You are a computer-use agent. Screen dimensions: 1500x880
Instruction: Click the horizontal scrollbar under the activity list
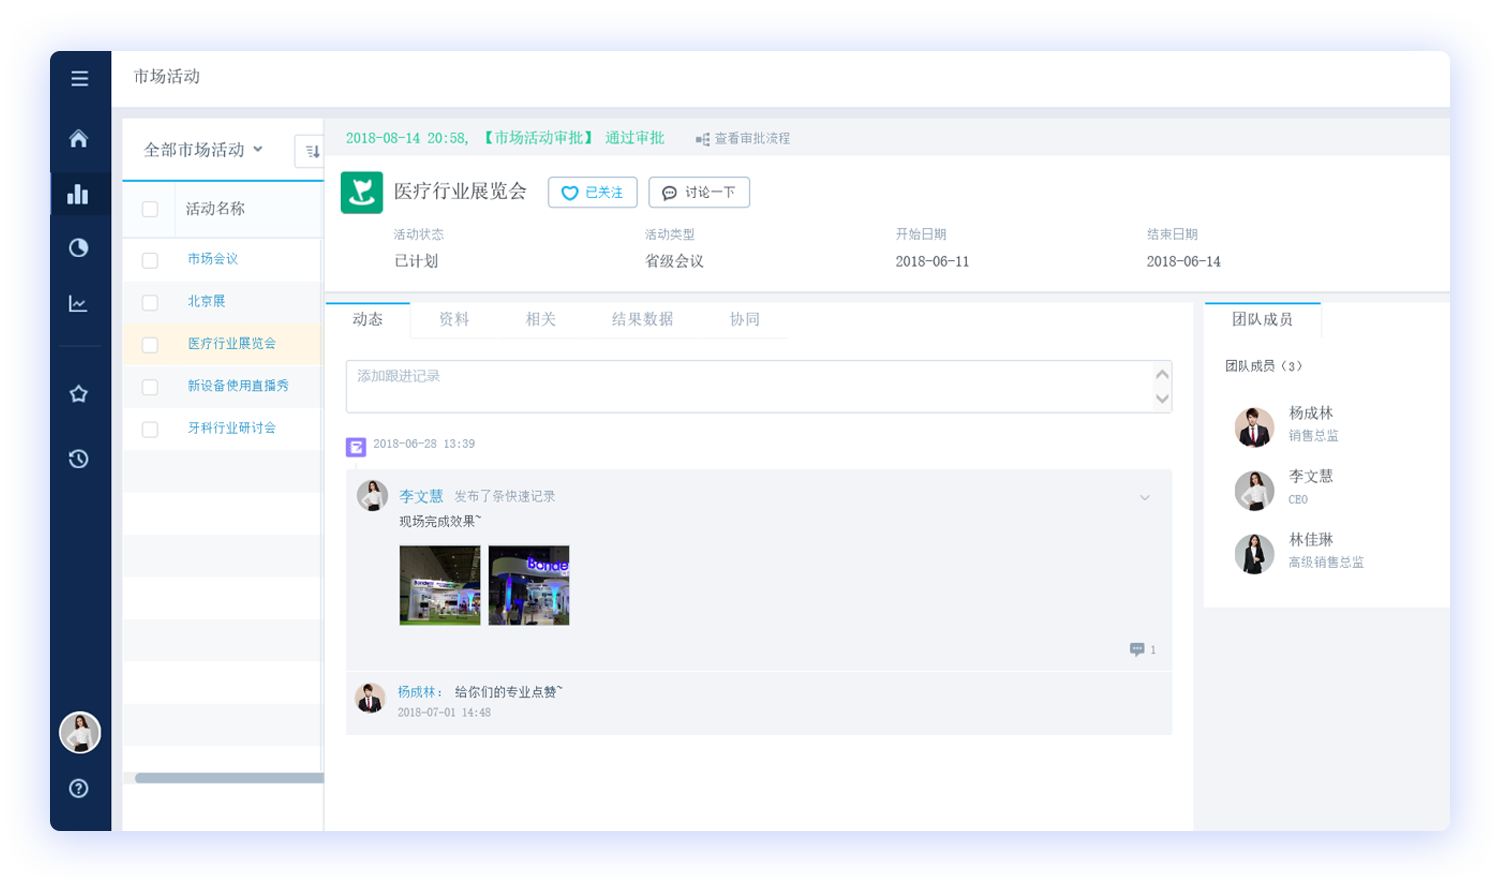(x=229, y=778)
